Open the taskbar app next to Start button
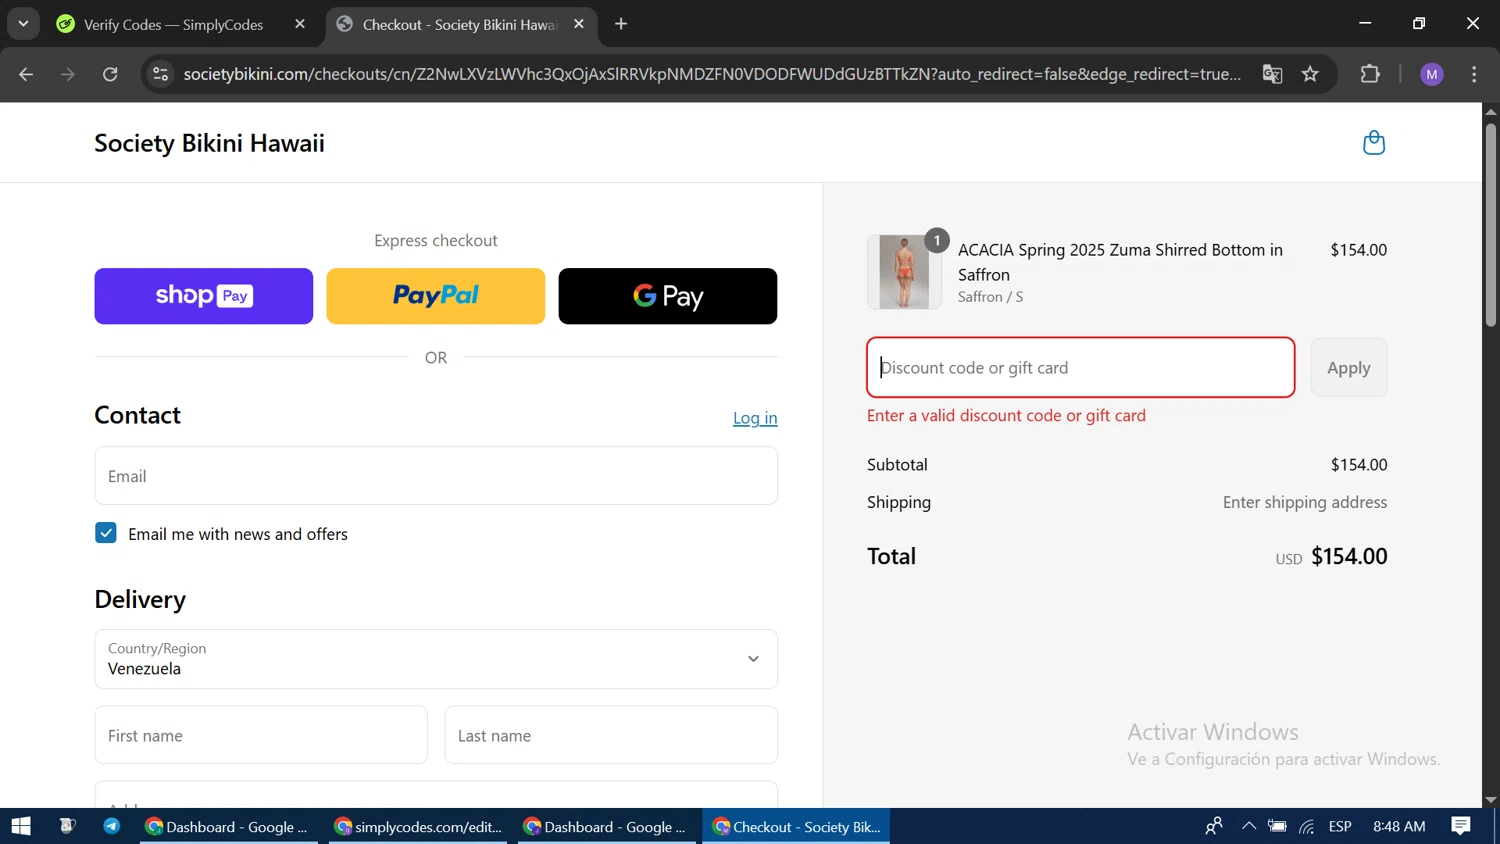The height and width of the screenshot is (844, 1500). [x=67, y=826]
